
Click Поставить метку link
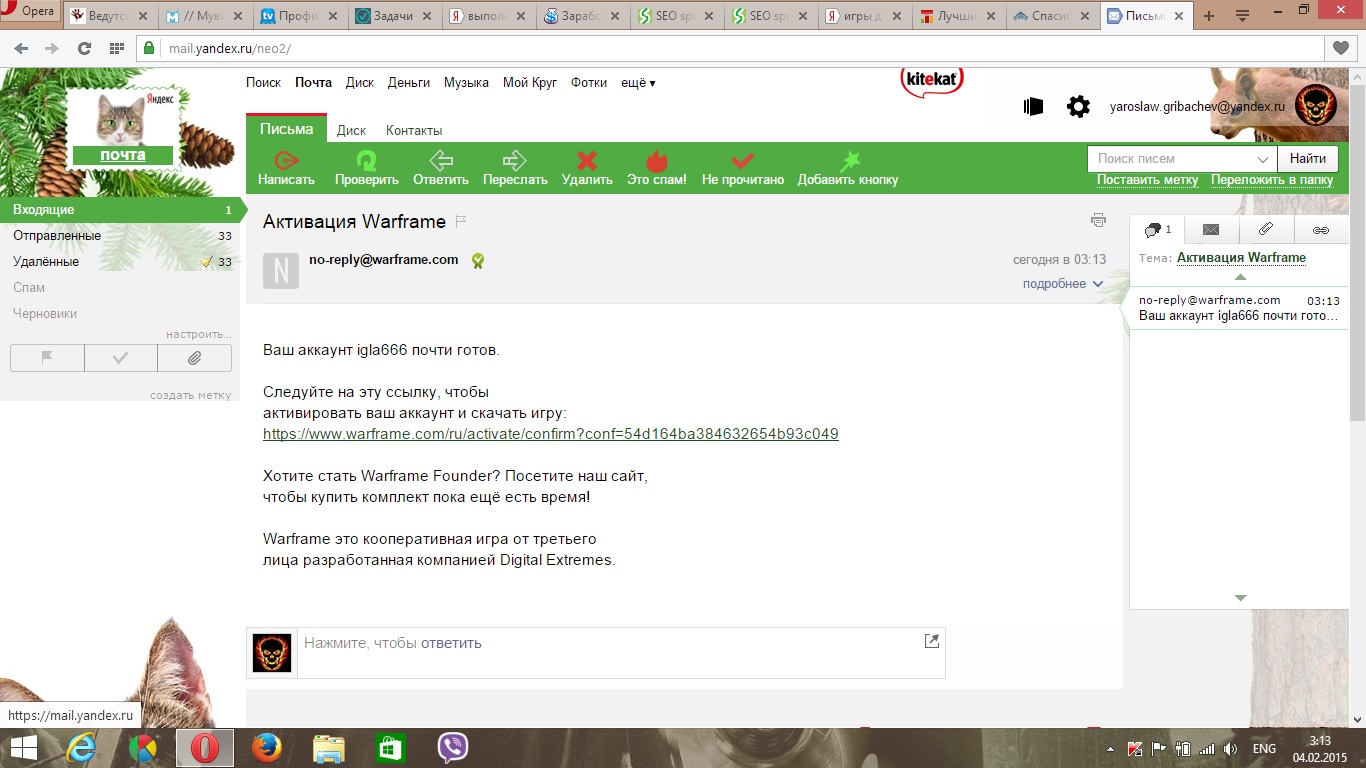(x=1147, y=181)
